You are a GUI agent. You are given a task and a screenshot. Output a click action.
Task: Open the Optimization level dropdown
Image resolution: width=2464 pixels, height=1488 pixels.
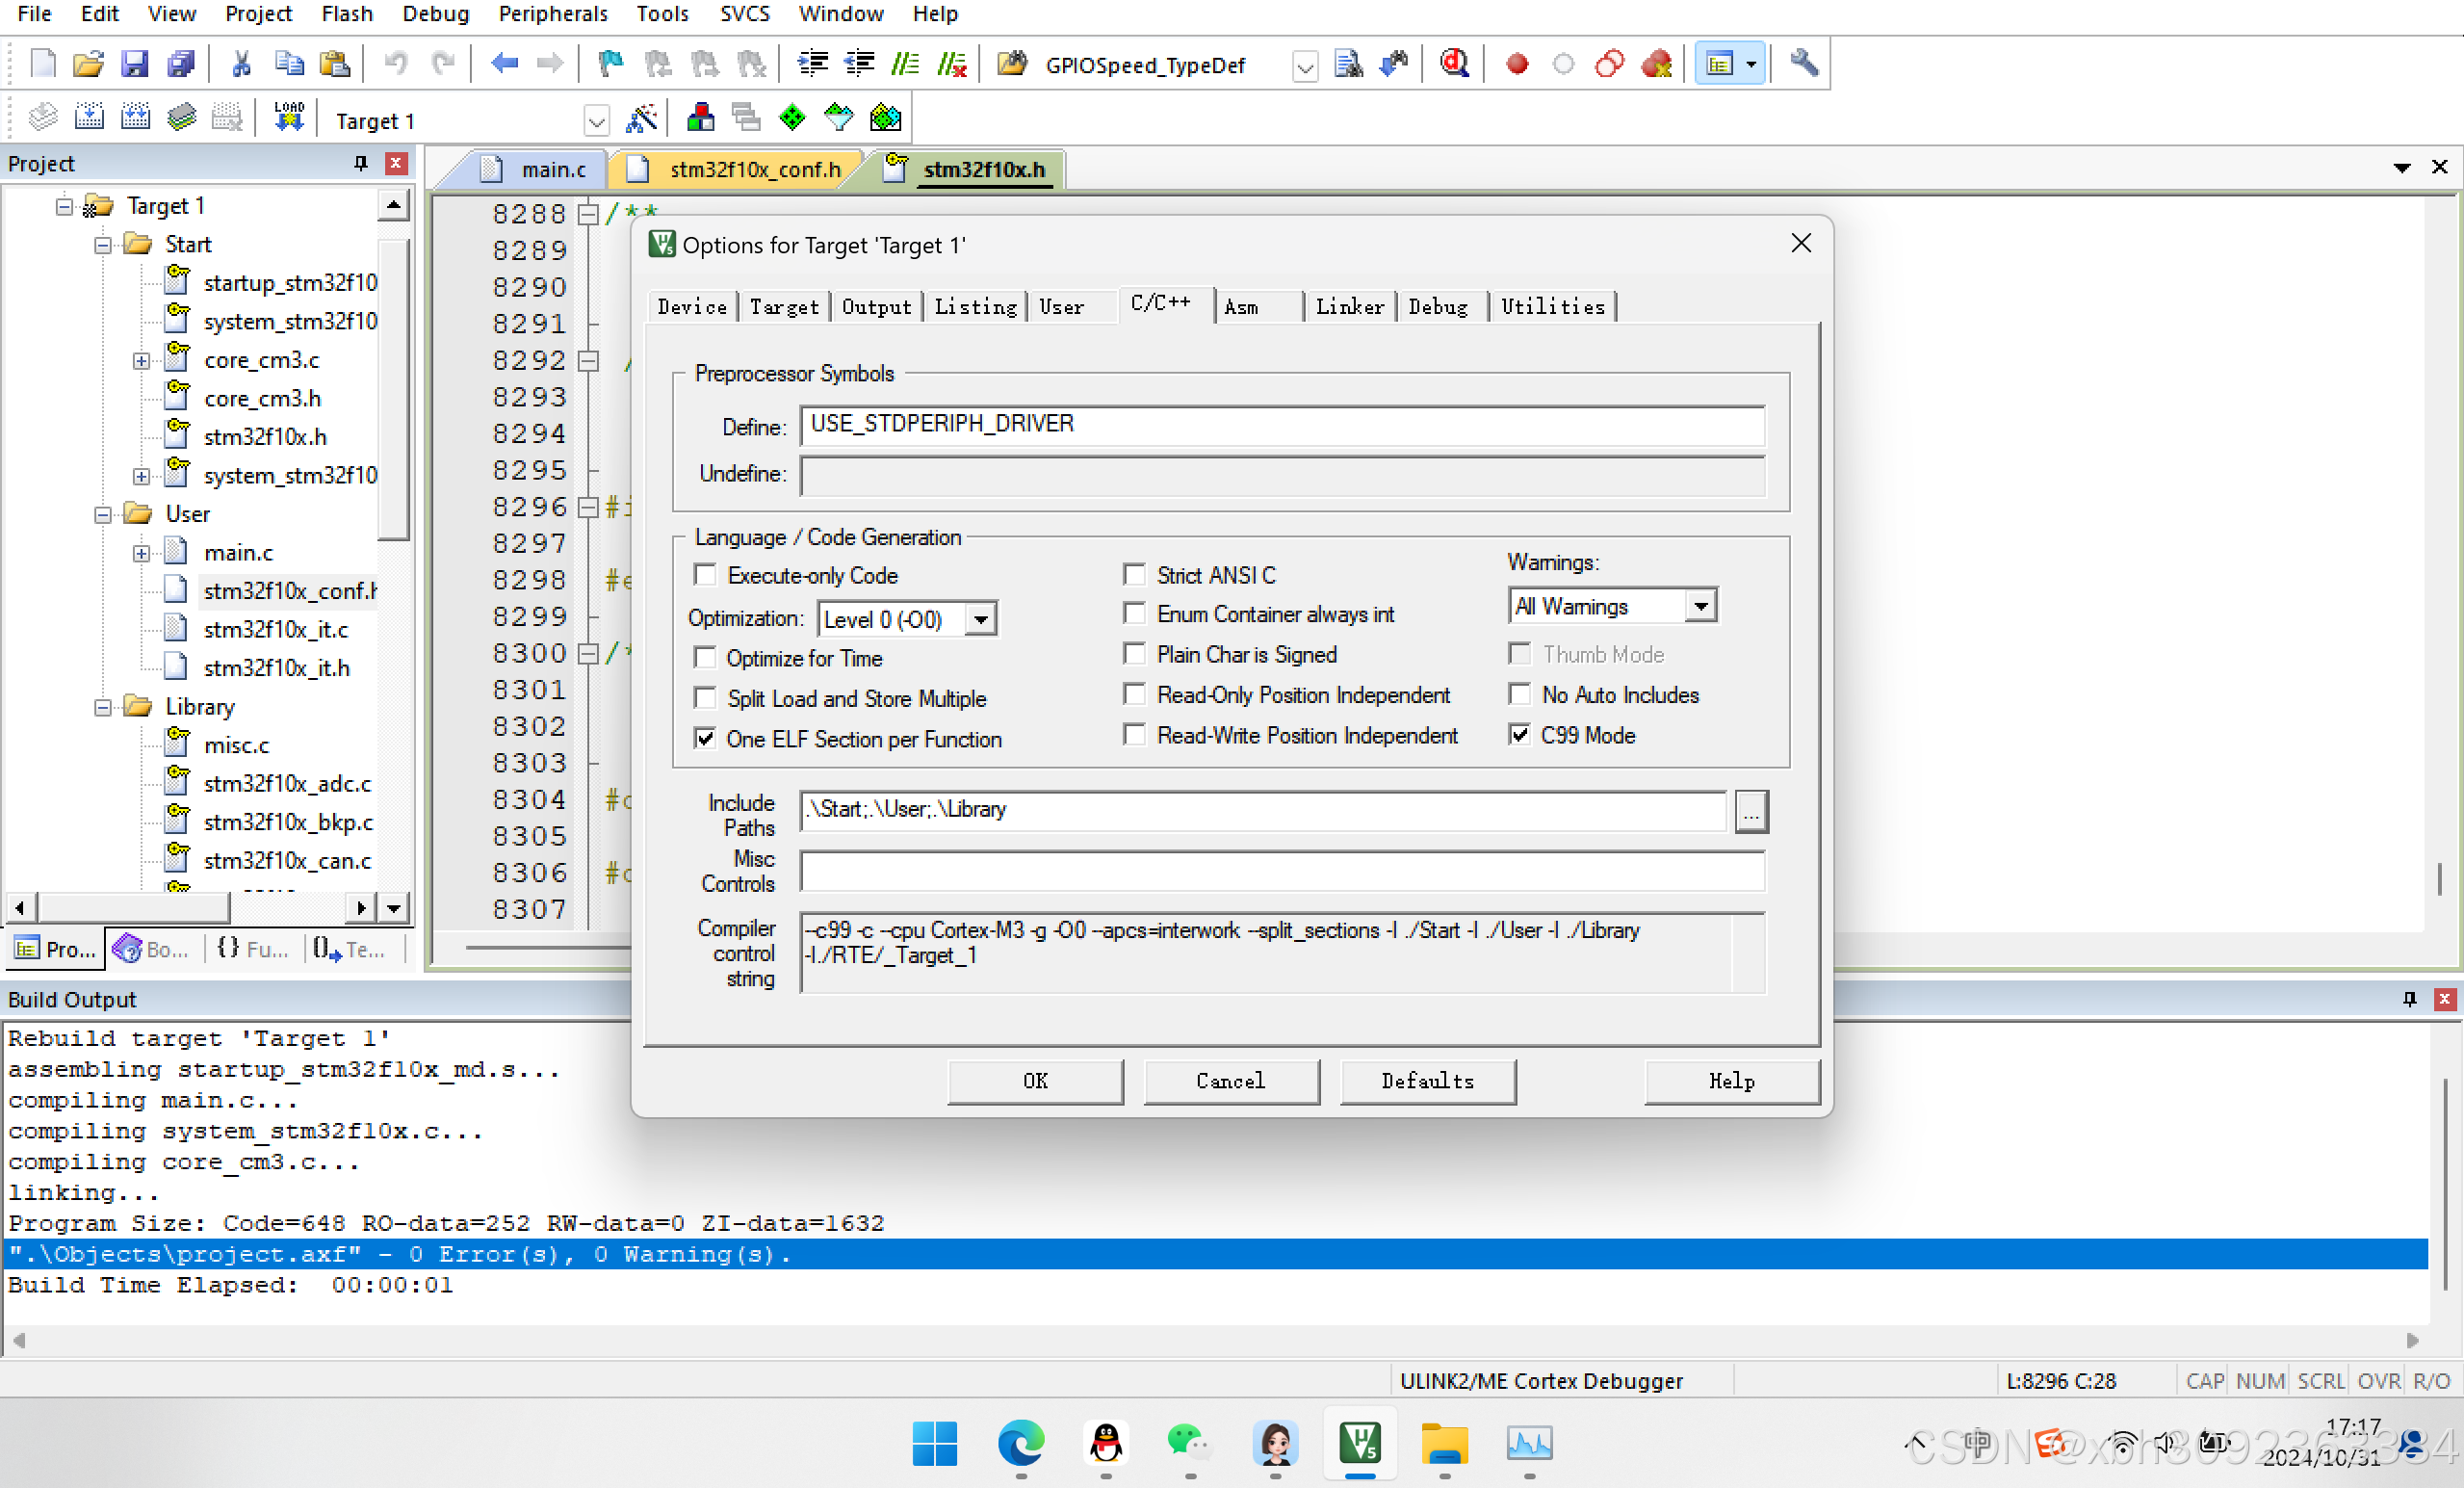click(981, 619)
